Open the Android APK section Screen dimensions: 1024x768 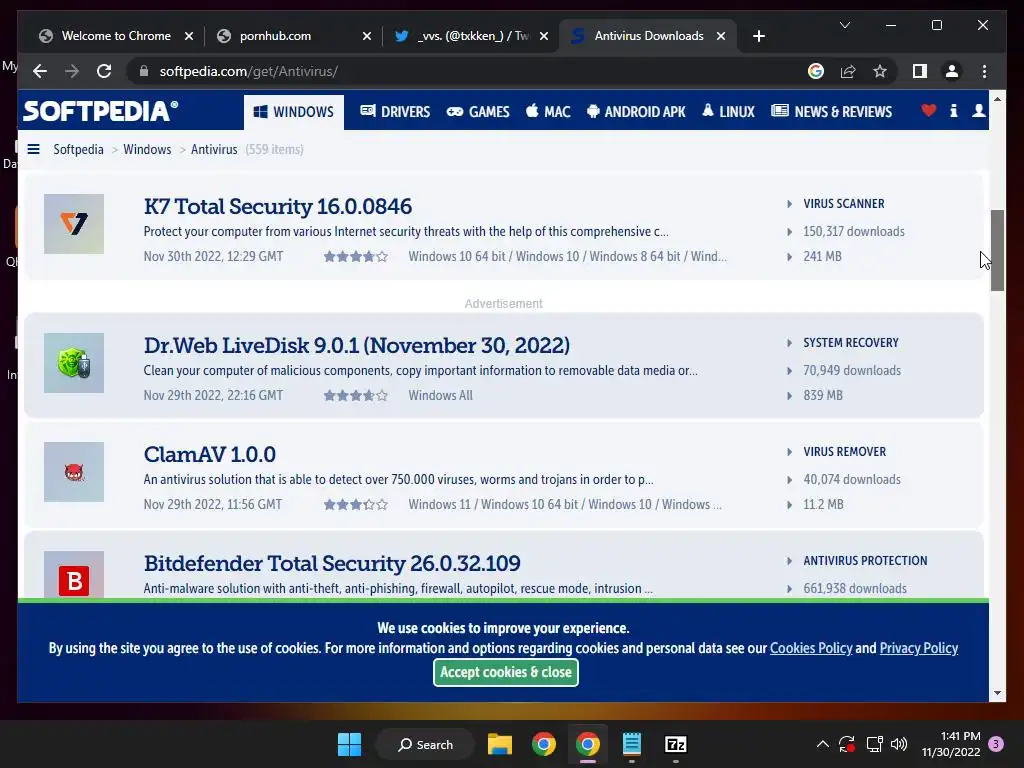click(636, 112)
